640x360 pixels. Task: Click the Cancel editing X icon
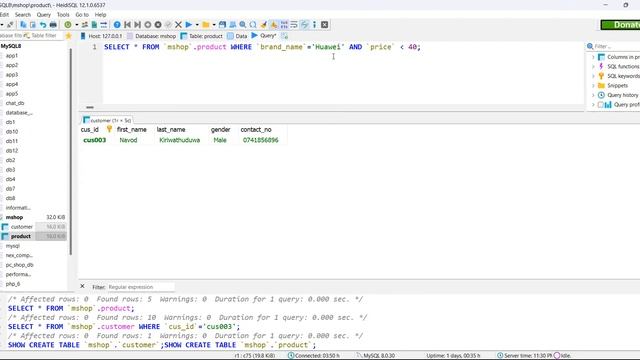pyautogui.click(x=178, y=25)
